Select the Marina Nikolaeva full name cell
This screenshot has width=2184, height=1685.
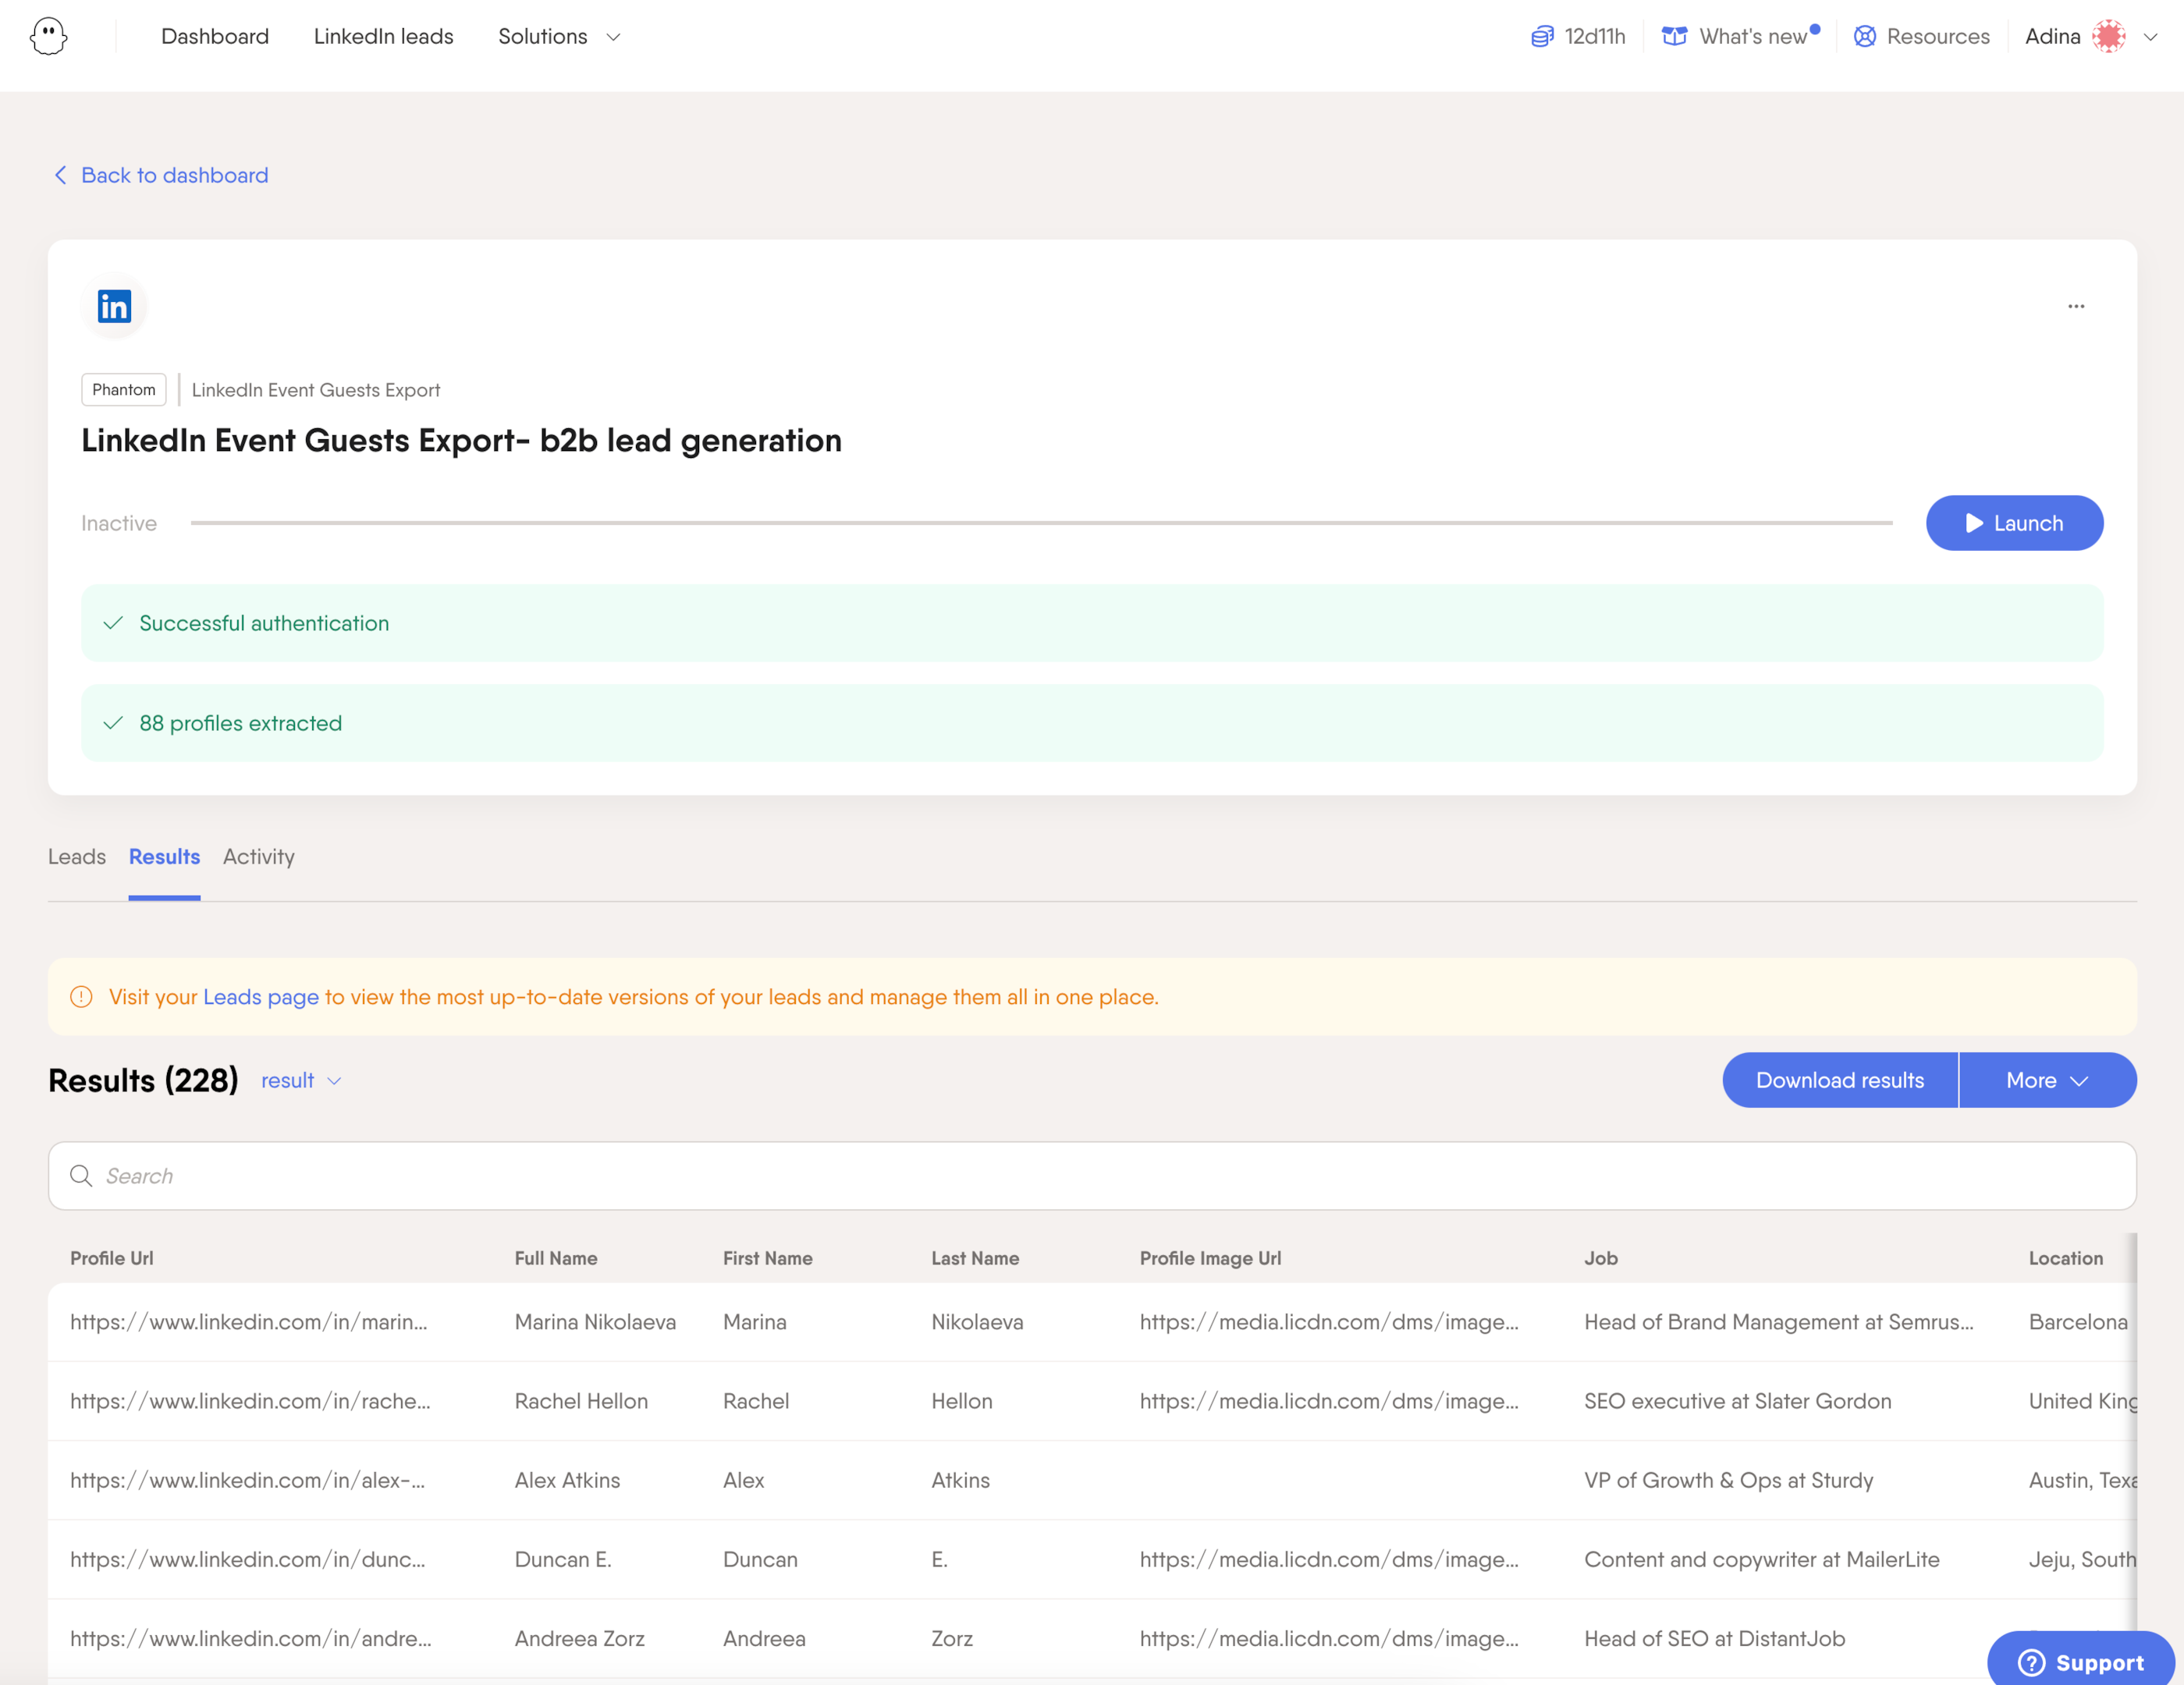pos(595,1322)
